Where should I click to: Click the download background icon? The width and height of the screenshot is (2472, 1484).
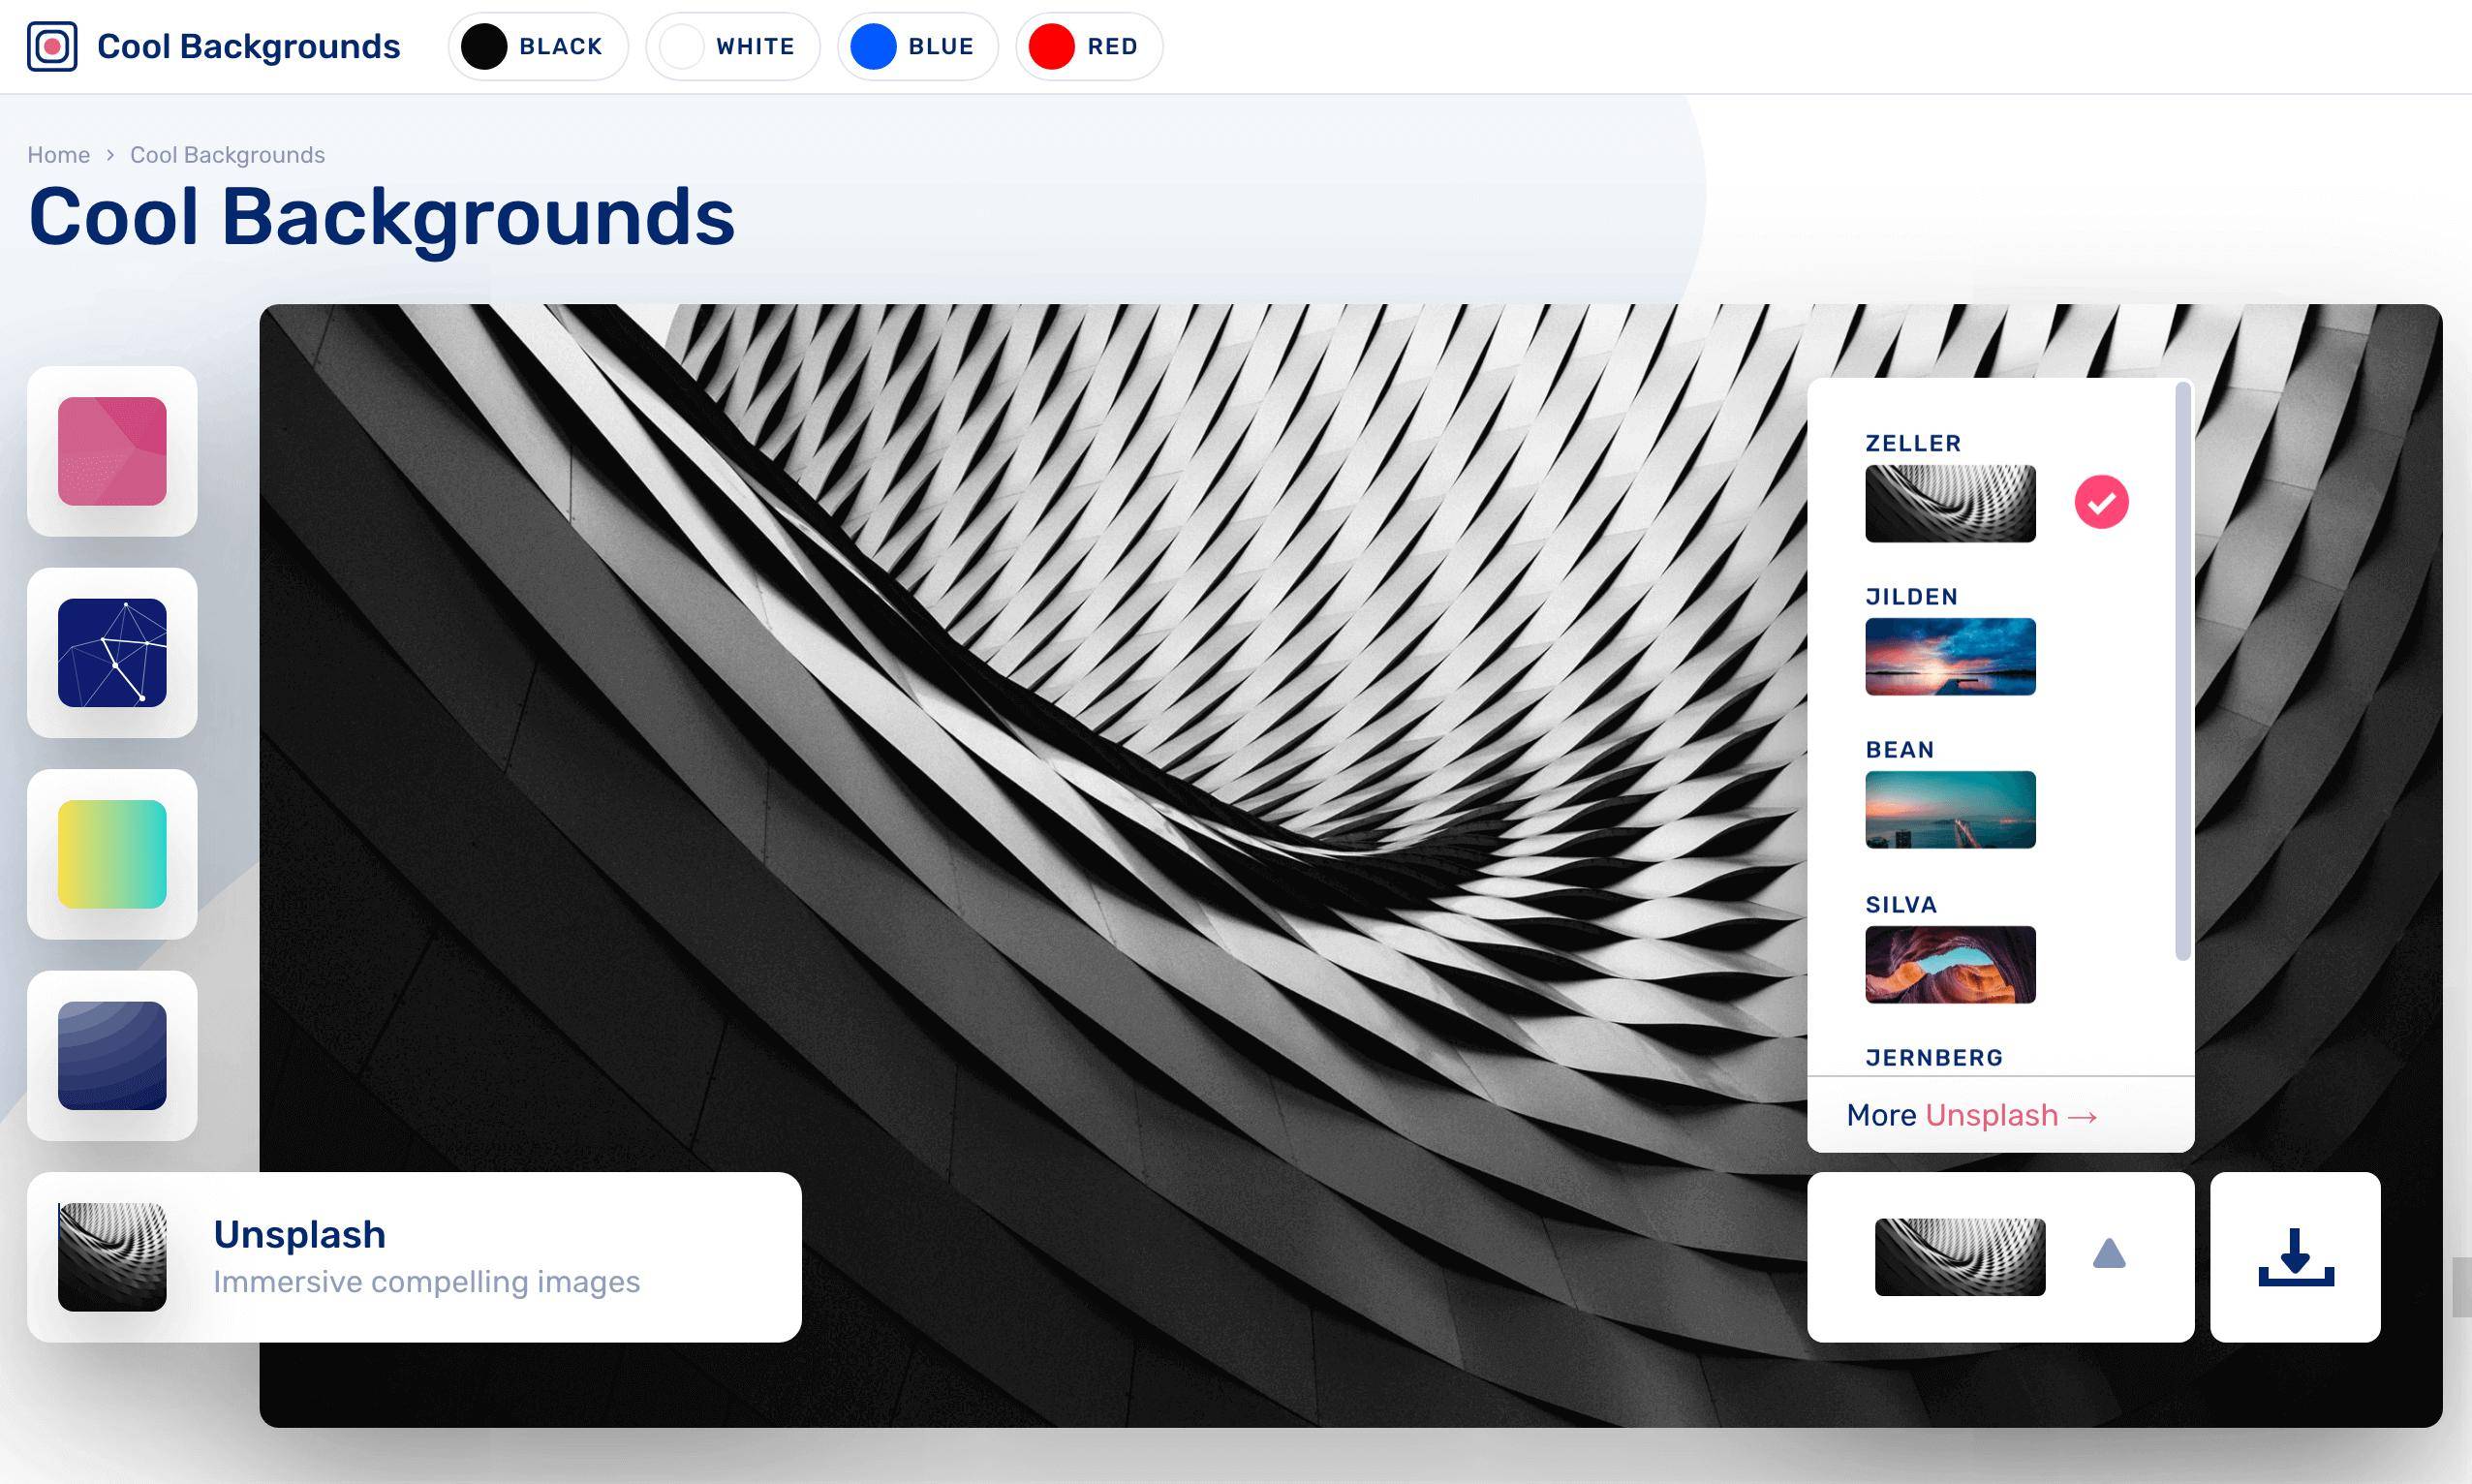(x=2295, y=1257)
